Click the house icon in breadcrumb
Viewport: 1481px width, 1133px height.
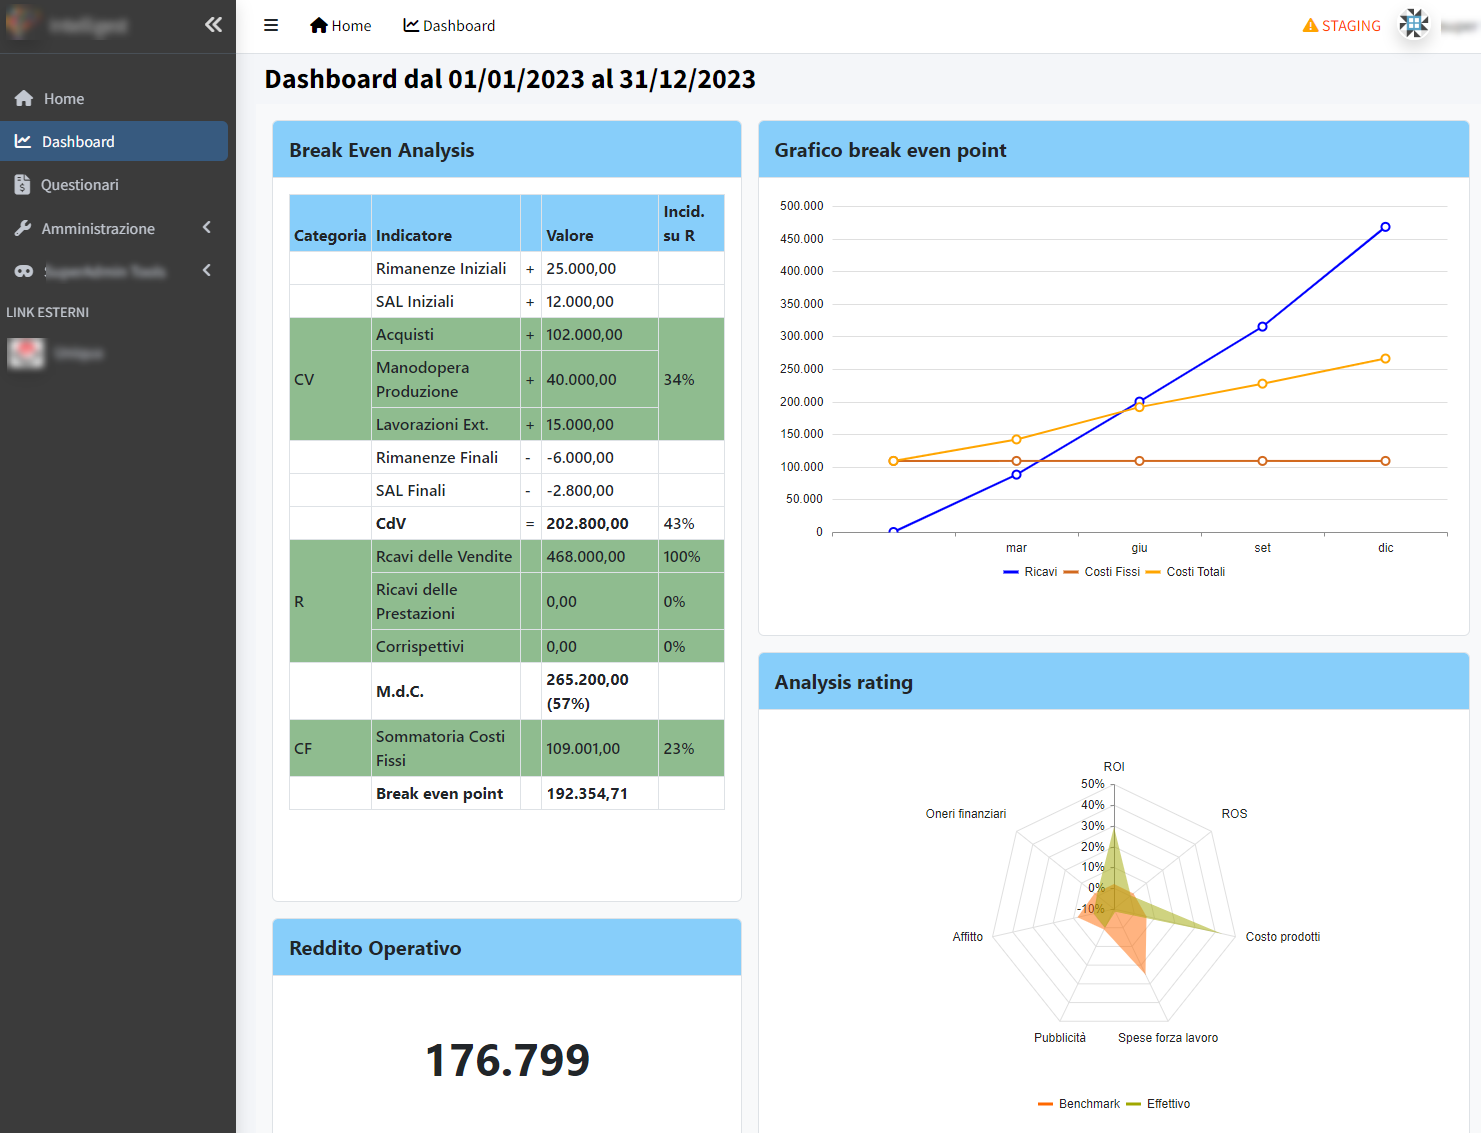pyautogui.click(x=319, y=26)
